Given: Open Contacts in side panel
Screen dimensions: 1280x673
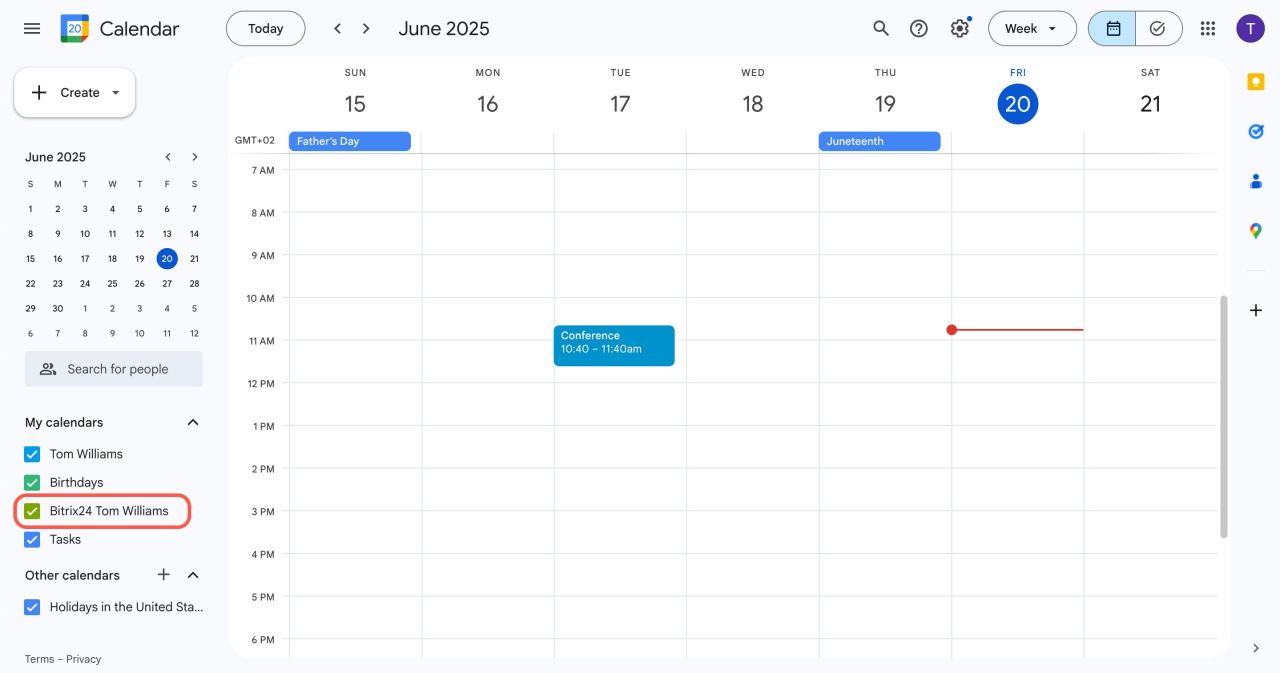Looking at the screenshot, I should tap(1256, 181).
